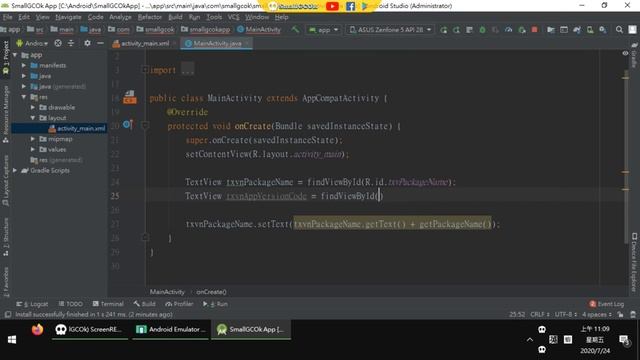Viewport: 640px width, 360px height.
Task: Open the Gradle side tool window
Action: pos(634,55)
